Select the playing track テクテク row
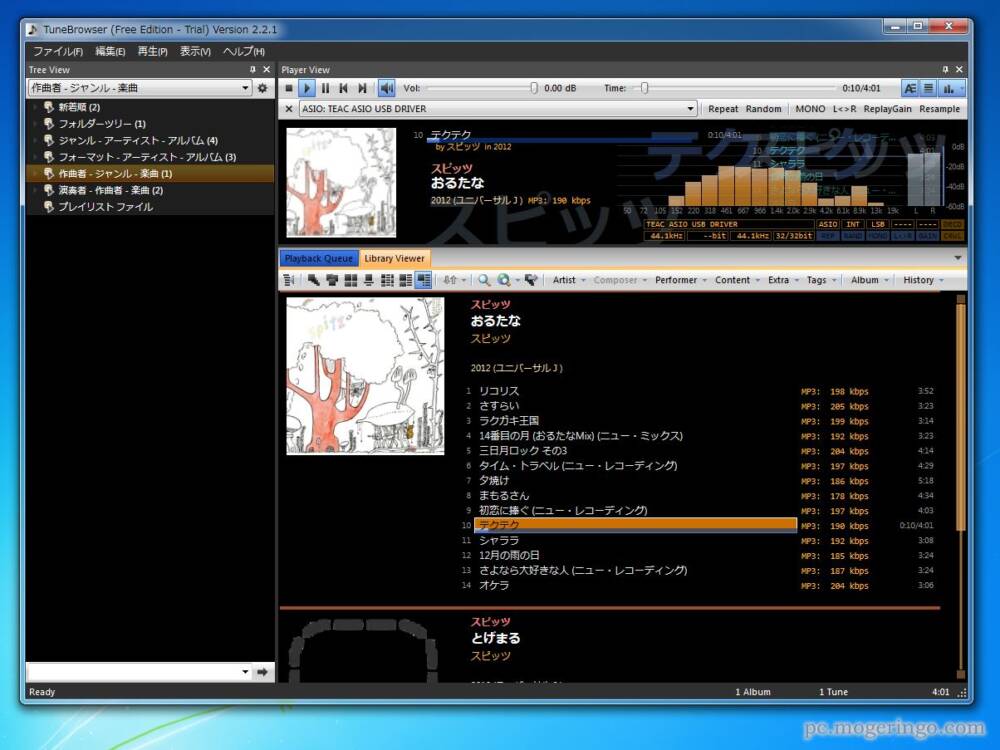1000x750 pixels. click(636, 525)
